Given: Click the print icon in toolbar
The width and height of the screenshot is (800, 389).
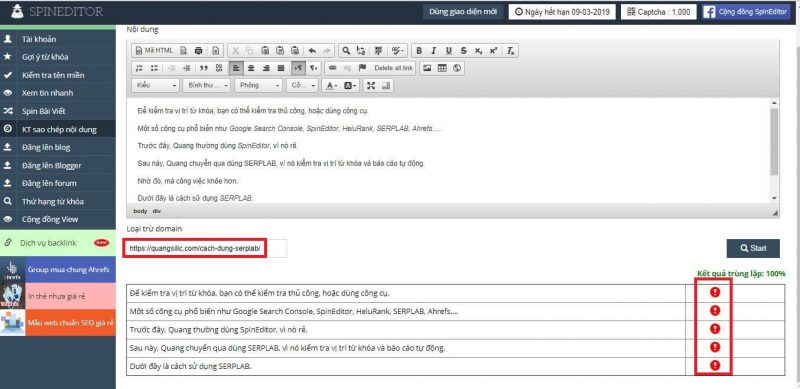Looking at the screenshot, I should [199, 51].
